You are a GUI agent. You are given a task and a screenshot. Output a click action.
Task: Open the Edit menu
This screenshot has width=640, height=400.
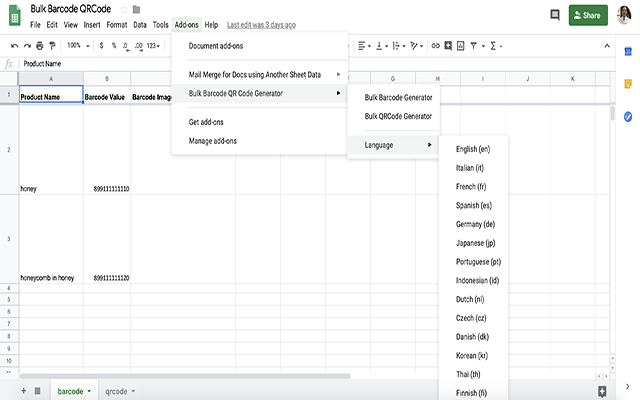pos(52,25)
